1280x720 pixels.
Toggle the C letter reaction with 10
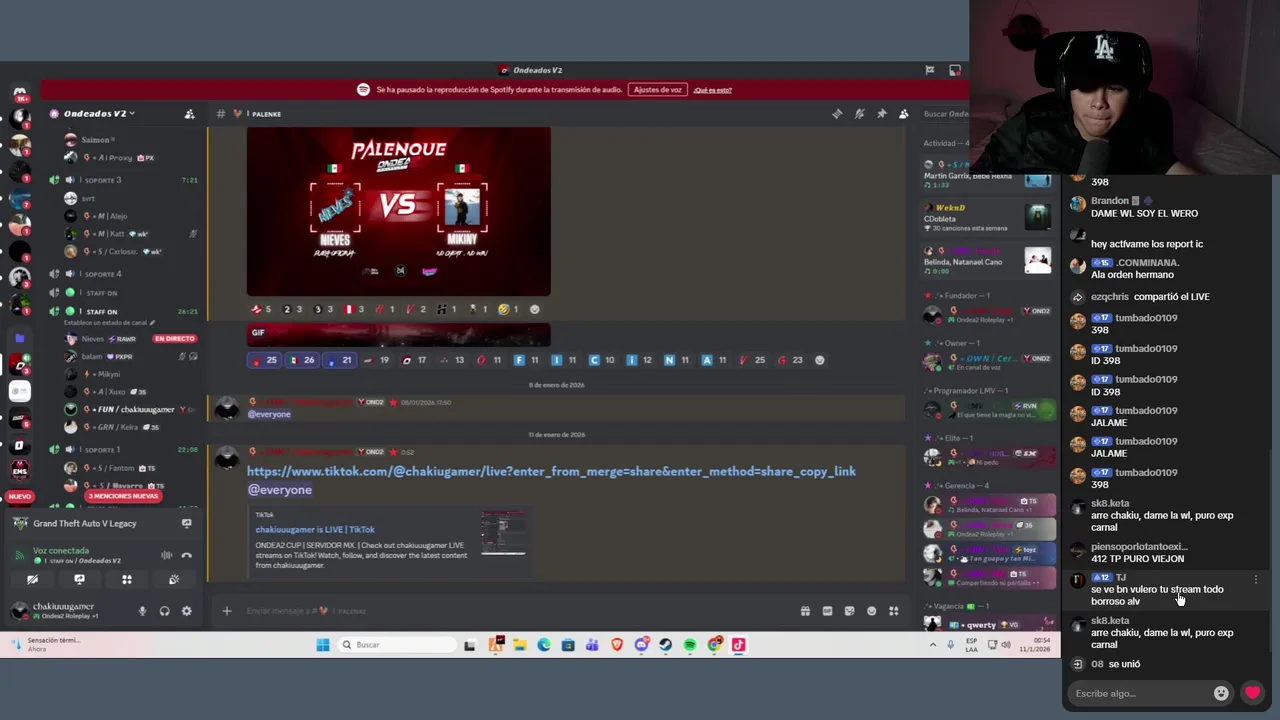[x=602, y=360]
